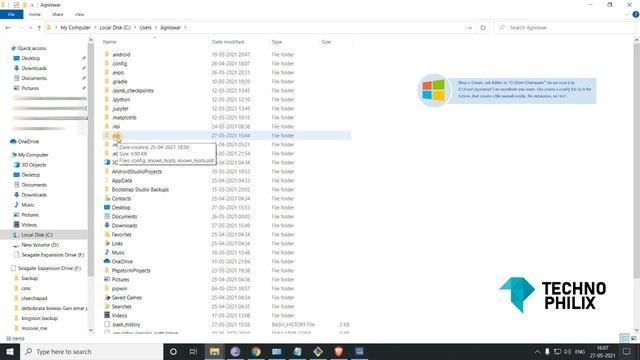Screen dimensions: 640x360
Task: Select Searches folder icon
Action: tap(107, 307)
